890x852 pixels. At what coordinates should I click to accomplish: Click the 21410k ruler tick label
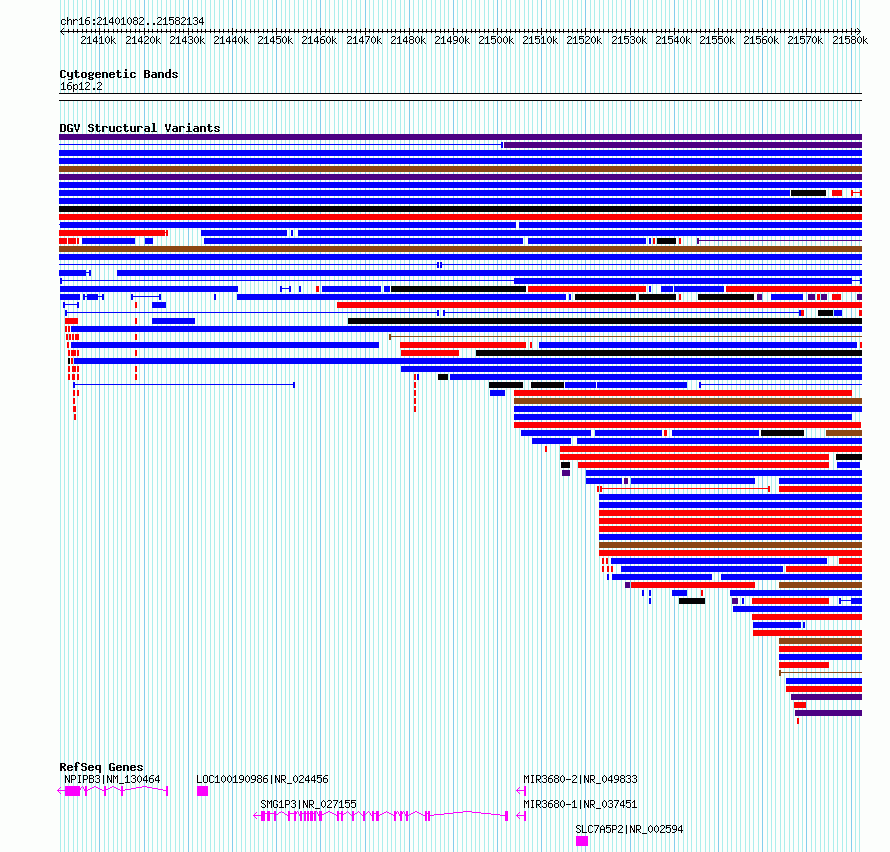click(x=98, y=40)
